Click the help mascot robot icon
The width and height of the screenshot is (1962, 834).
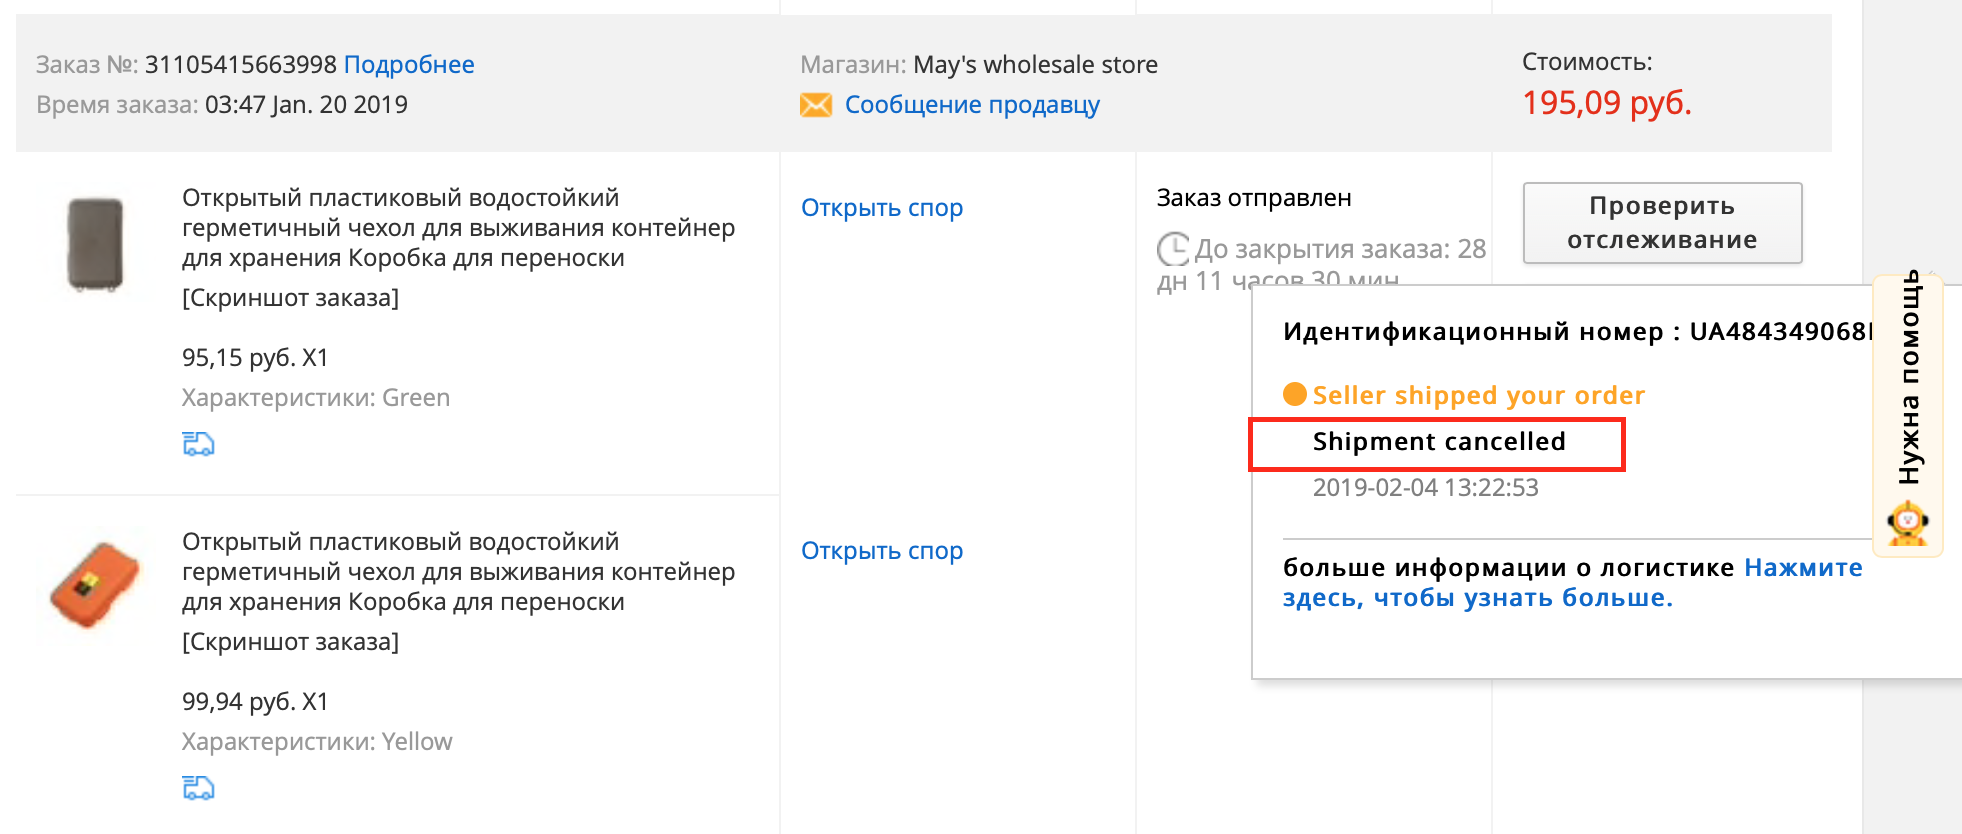tap(1908, 522)
